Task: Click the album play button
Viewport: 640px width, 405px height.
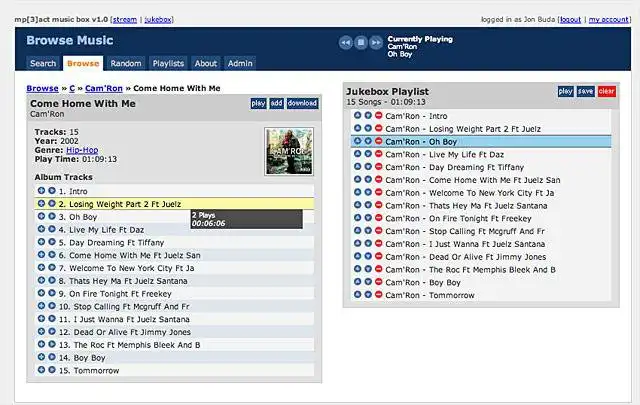Action: [x=258, y=103]
